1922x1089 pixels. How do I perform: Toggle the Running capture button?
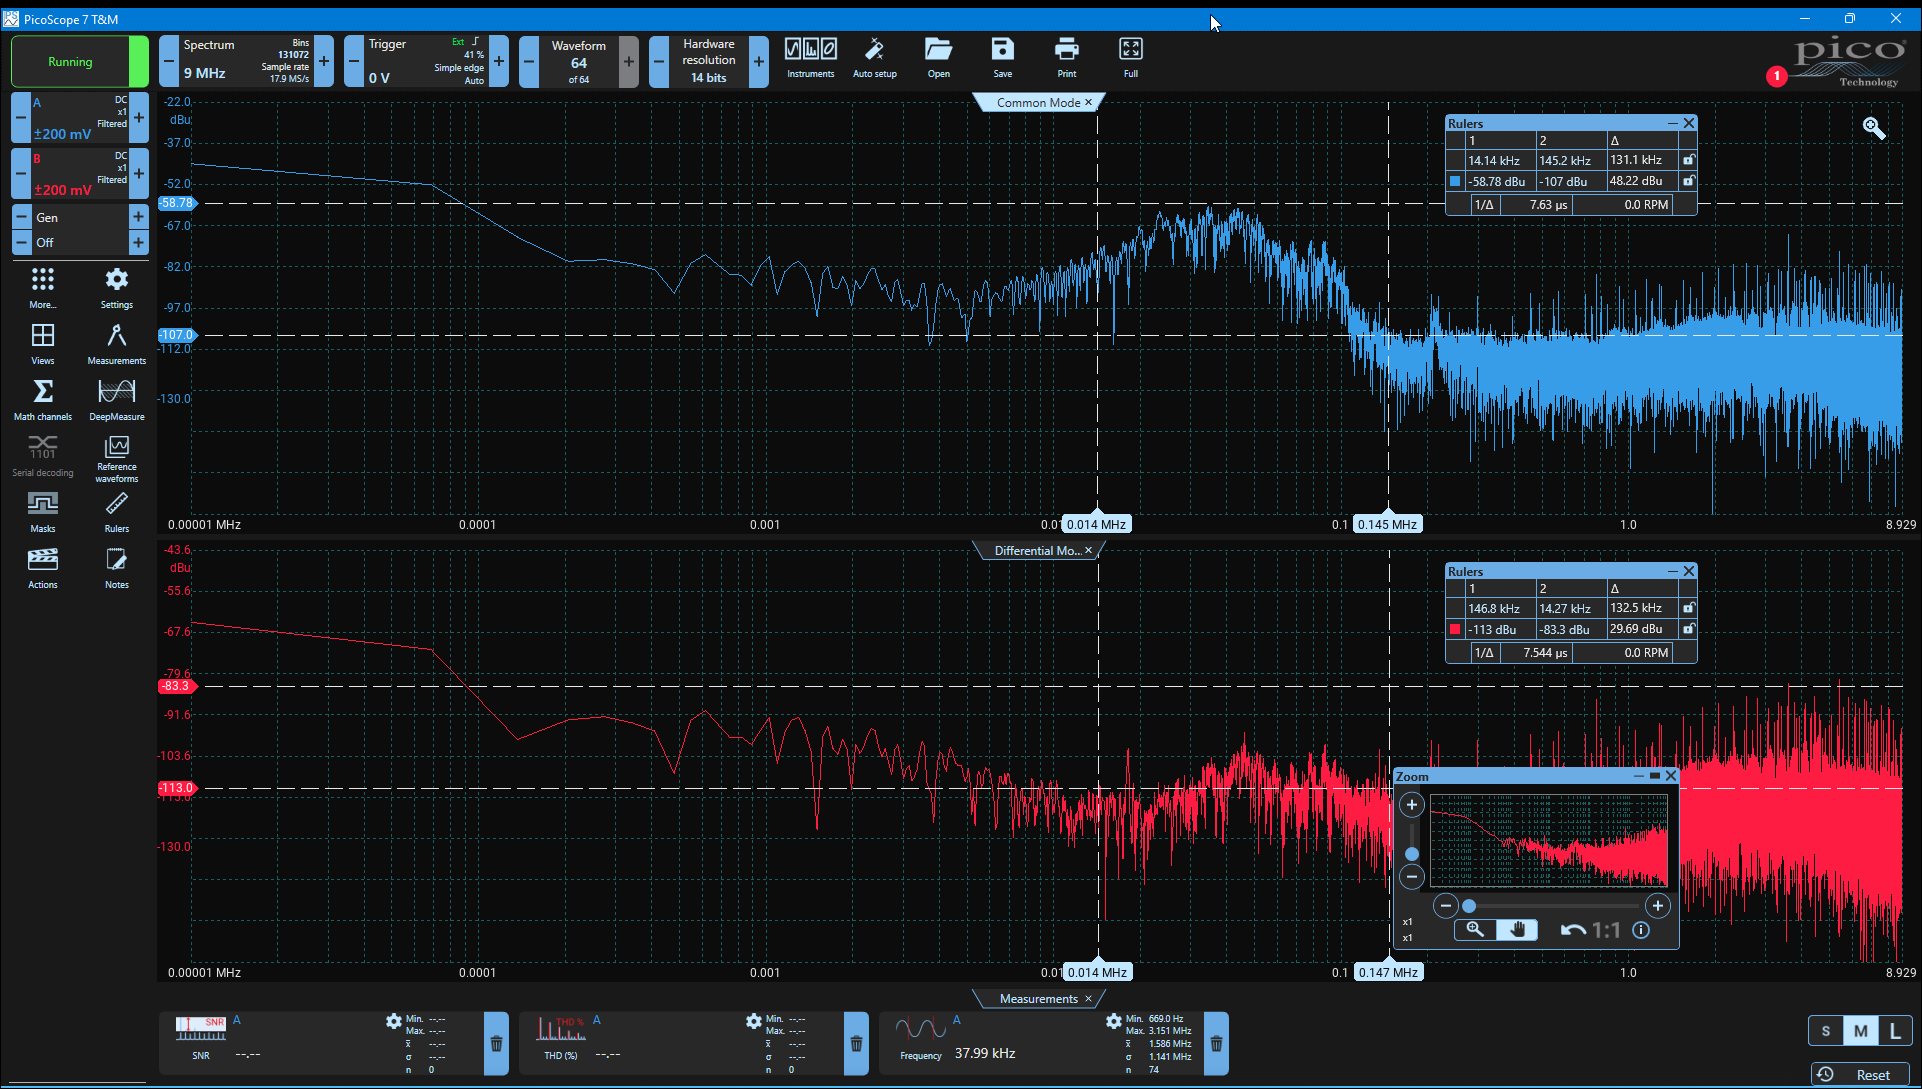(70, 62)
